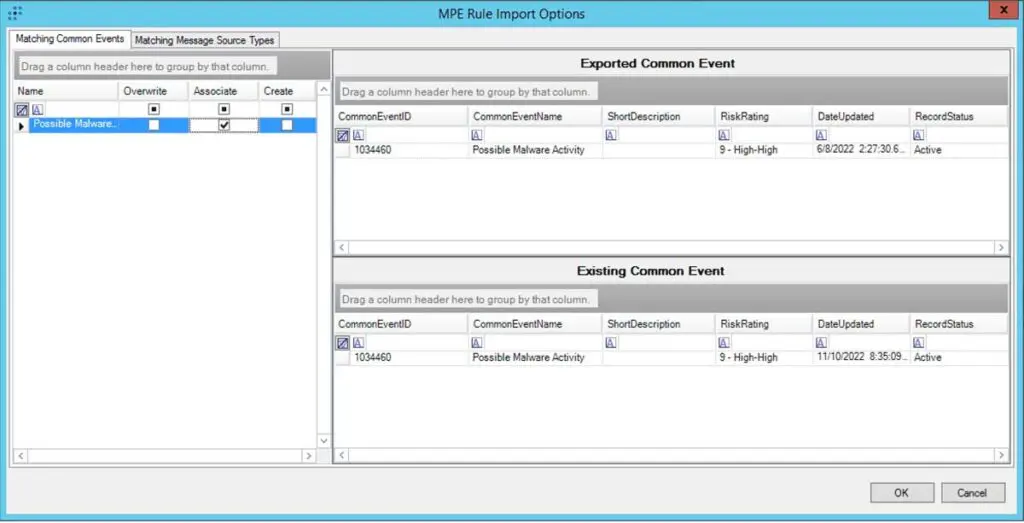Open the DateUpdated filter condition in the Exported grid
Screen dimensions: 1024x523
(821, 135)
